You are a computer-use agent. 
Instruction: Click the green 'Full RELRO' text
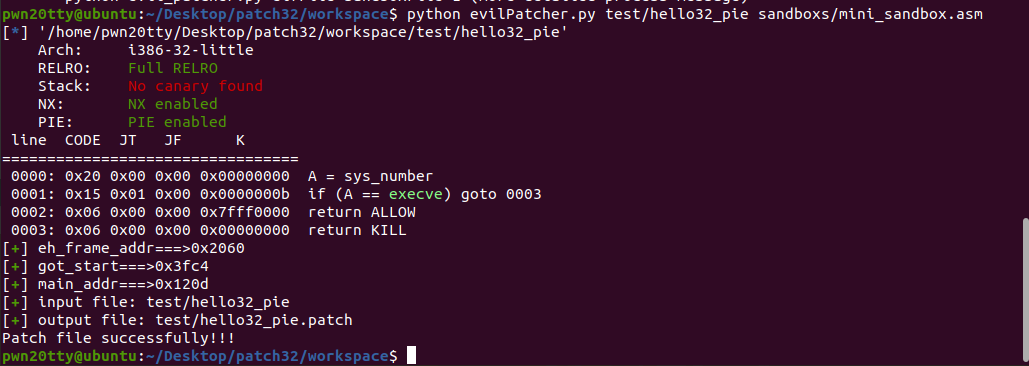pyautogui.click(x=173, y=68)
